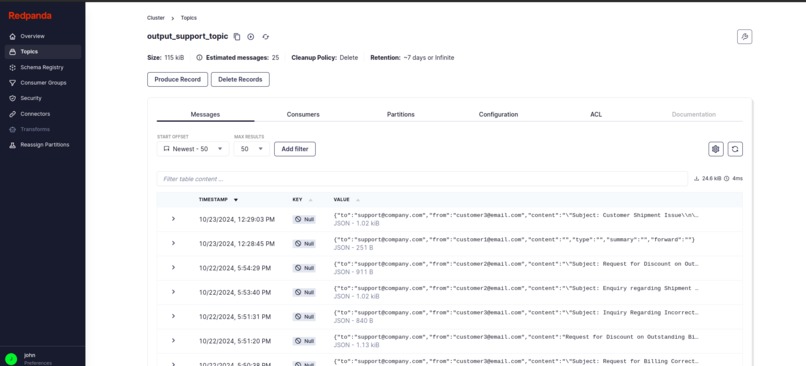Viewport: 806px width, 366px height.
Task: Click the Cluster breadcrumb link
Action: [156, 18]
